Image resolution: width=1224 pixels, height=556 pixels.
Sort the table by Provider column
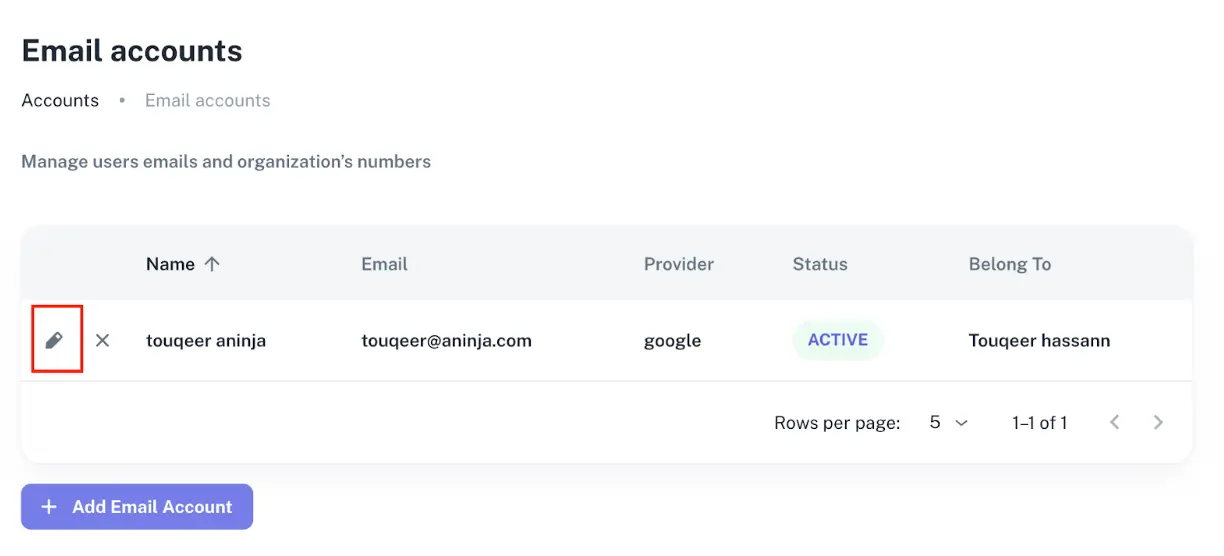(678, 264)
